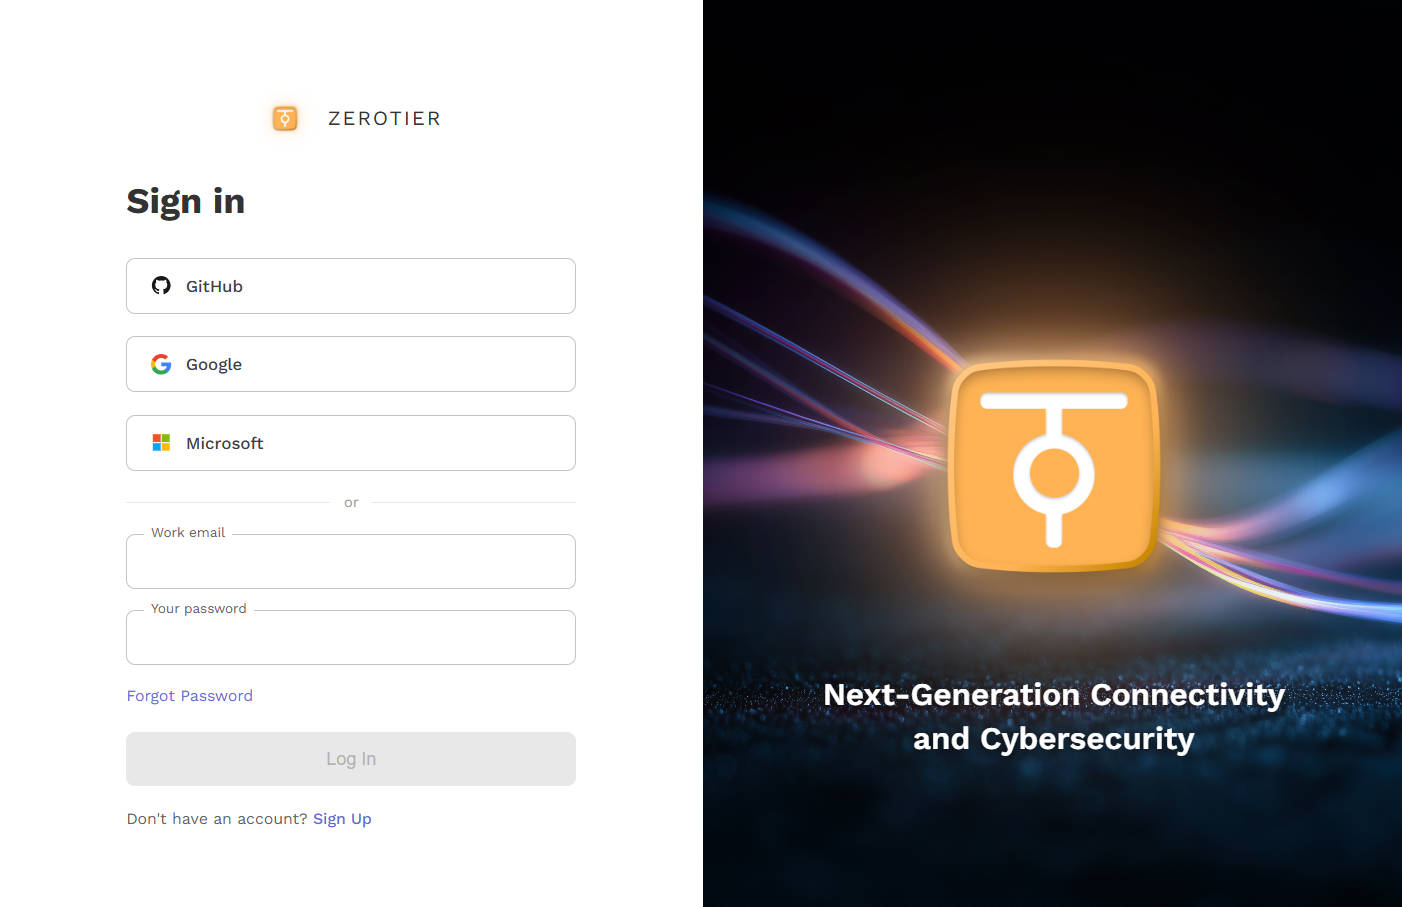Image resolution: width=1402 pixels, height=907 pixels.
Task: Open the Sign Up link
Action: (342, 819)
